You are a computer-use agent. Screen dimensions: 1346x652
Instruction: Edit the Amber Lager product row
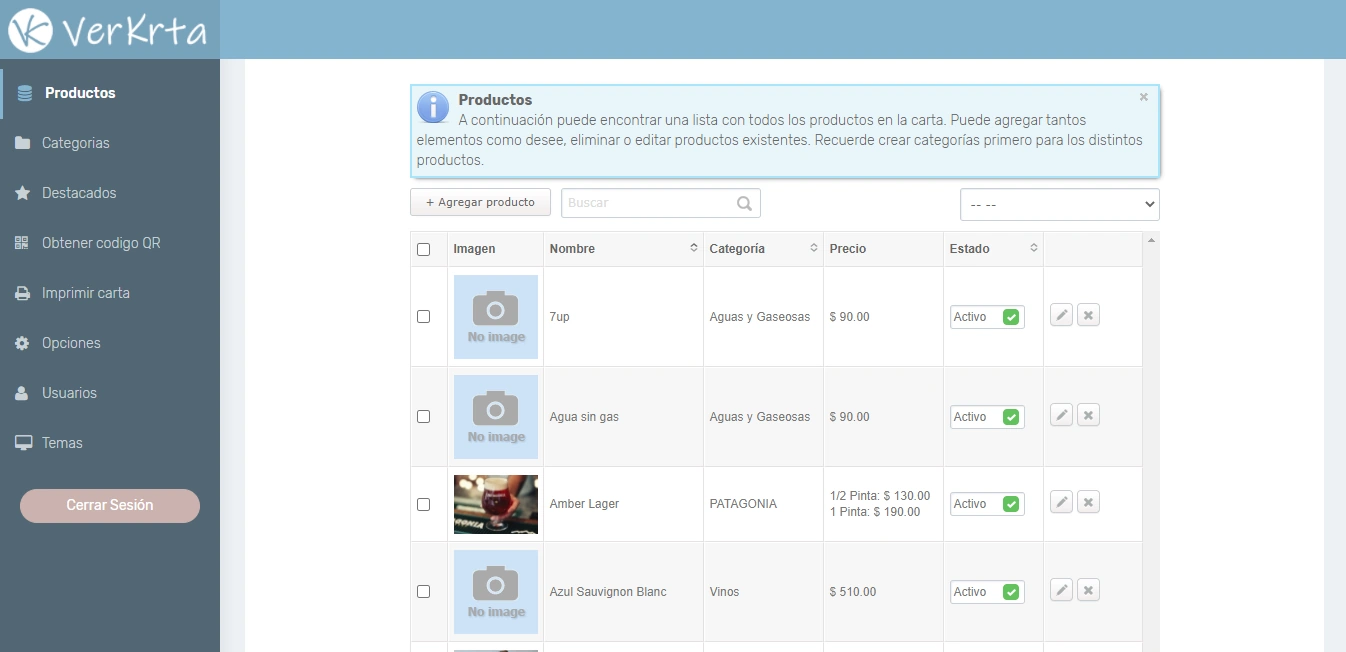(x=1061, y=503)
